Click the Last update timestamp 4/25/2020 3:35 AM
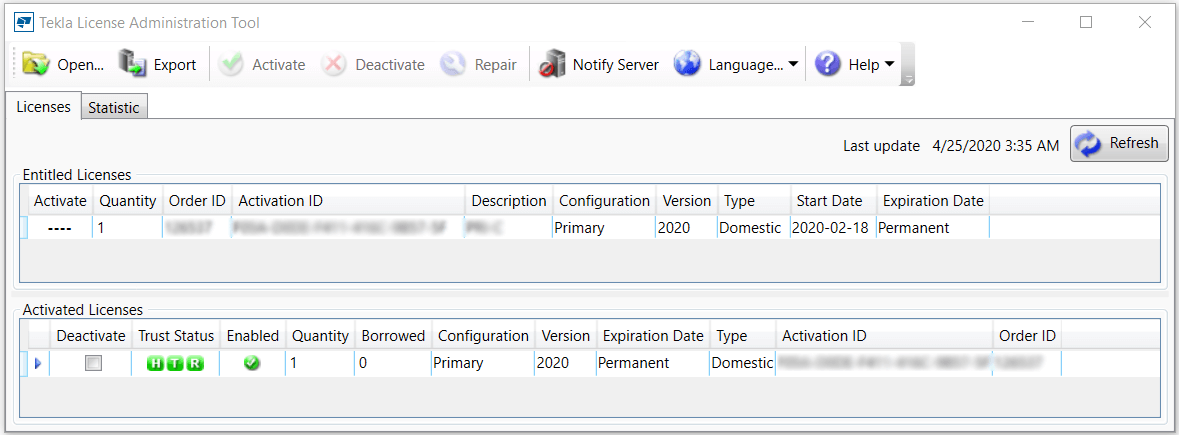Screen dimensions: 1179x435 point(996,146)
